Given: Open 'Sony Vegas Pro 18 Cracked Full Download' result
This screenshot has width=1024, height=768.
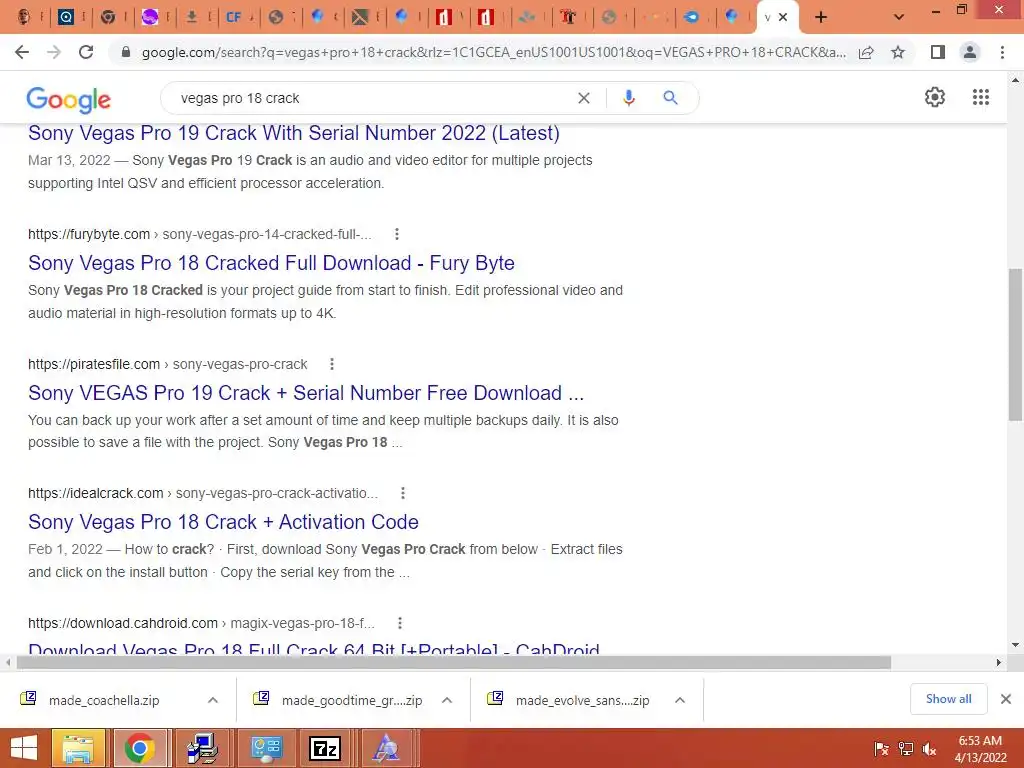Looking at the screenshot, I should click(271, 263).
